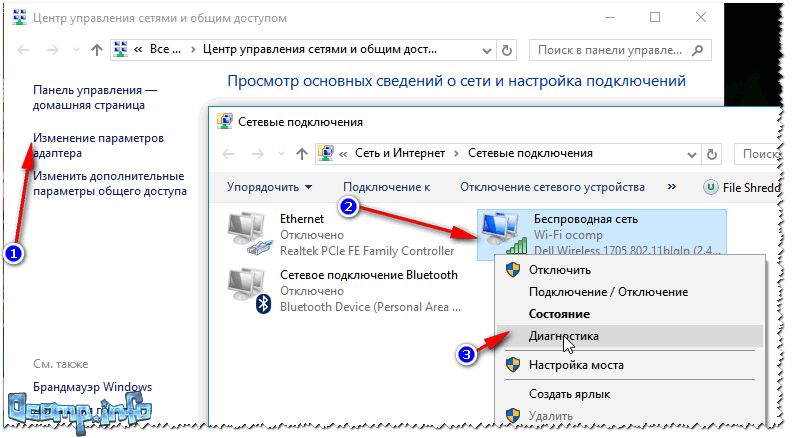
Task: Open recent locations chevron in Network and Sharing Center
Action: [x=76, y=50]
